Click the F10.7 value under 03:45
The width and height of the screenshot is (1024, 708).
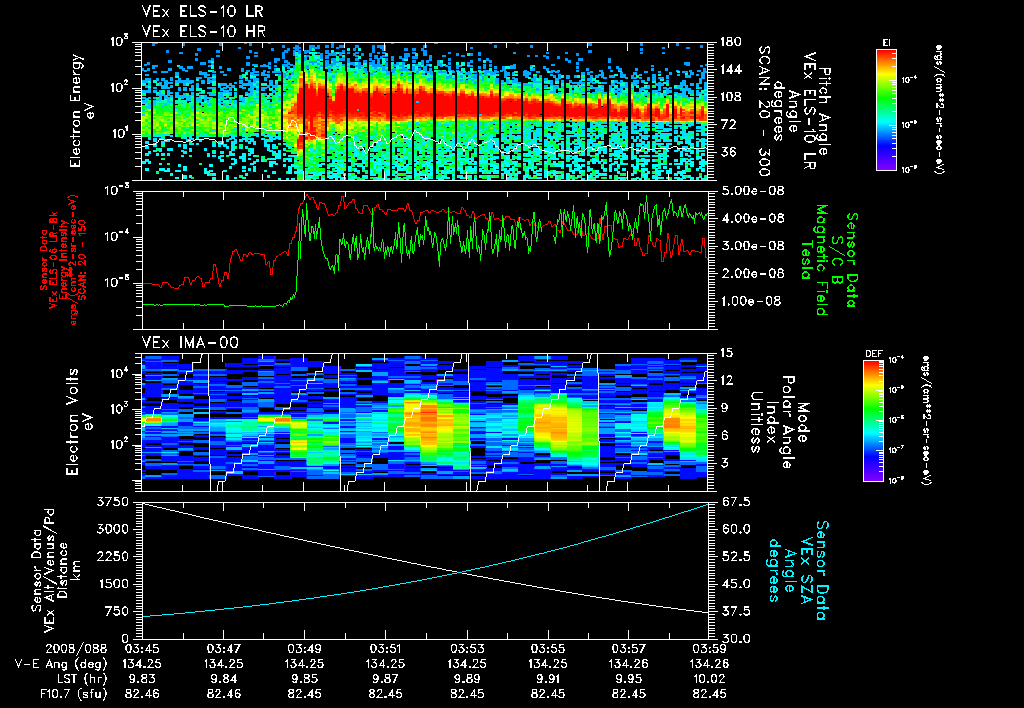point(142,694)
